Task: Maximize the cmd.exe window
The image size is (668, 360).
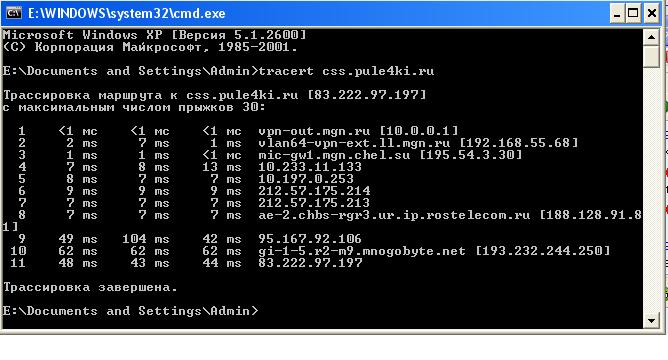Action: [633, 13]
